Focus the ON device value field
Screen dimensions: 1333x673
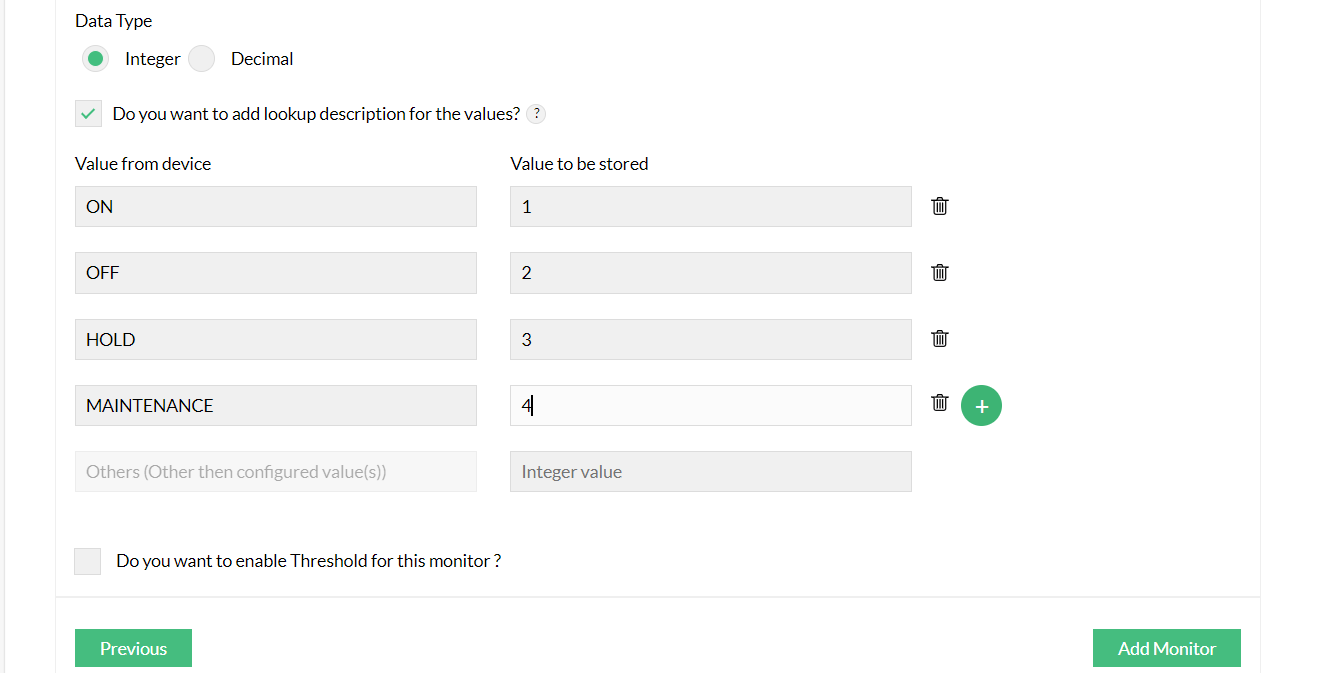point(275,207)
